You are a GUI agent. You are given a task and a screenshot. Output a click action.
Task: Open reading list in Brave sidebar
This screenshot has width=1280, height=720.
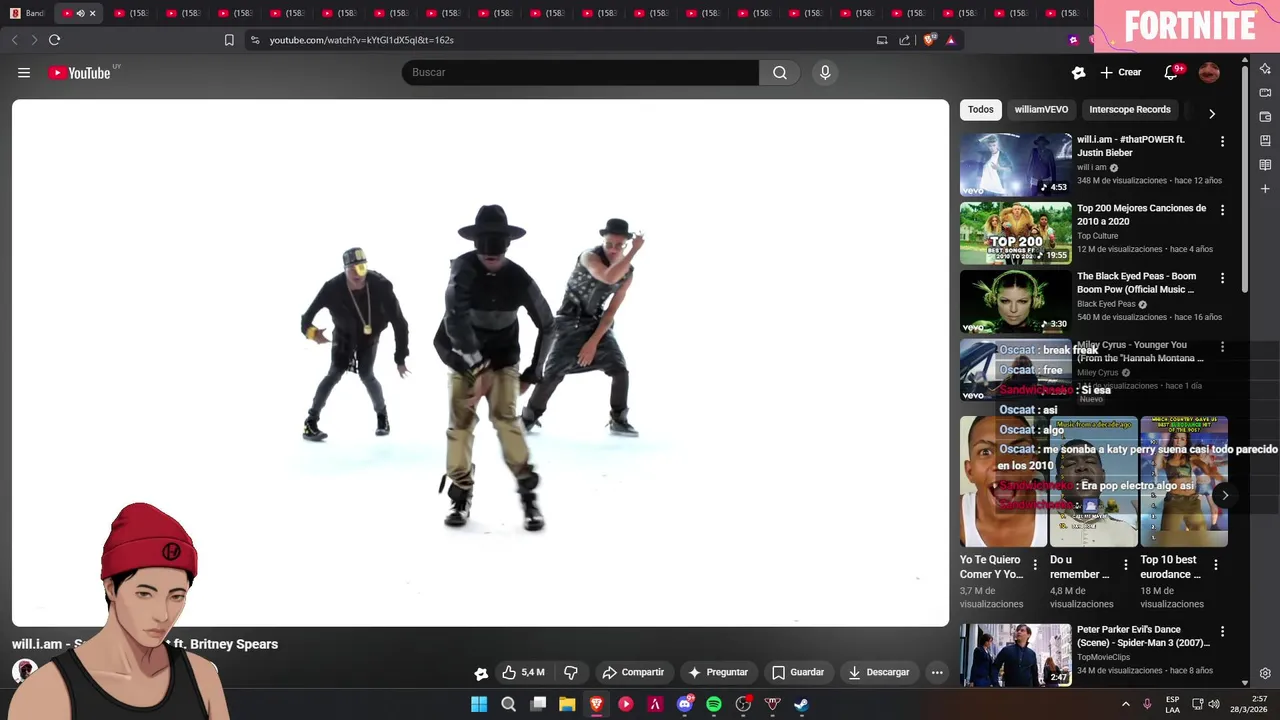pyautogui.click(x=1265, y=164)
